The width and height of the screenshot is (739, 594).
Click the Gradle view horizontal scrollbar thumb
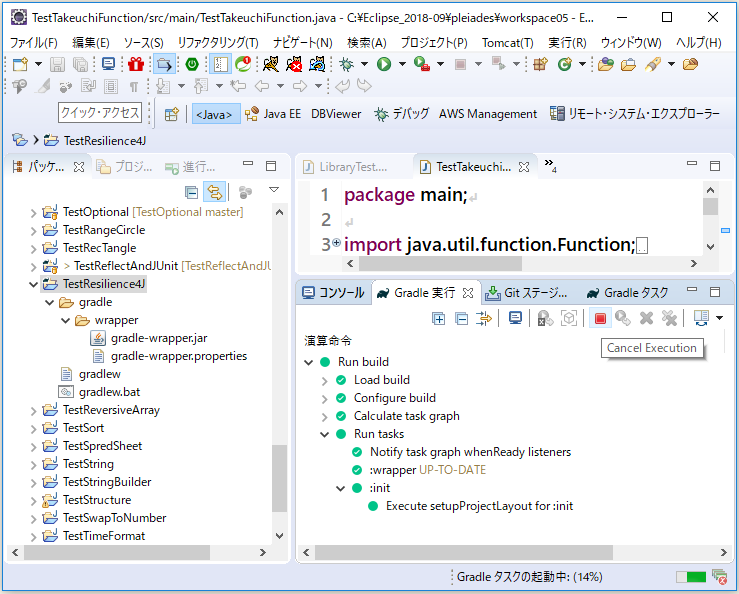[x=464, y=552]
